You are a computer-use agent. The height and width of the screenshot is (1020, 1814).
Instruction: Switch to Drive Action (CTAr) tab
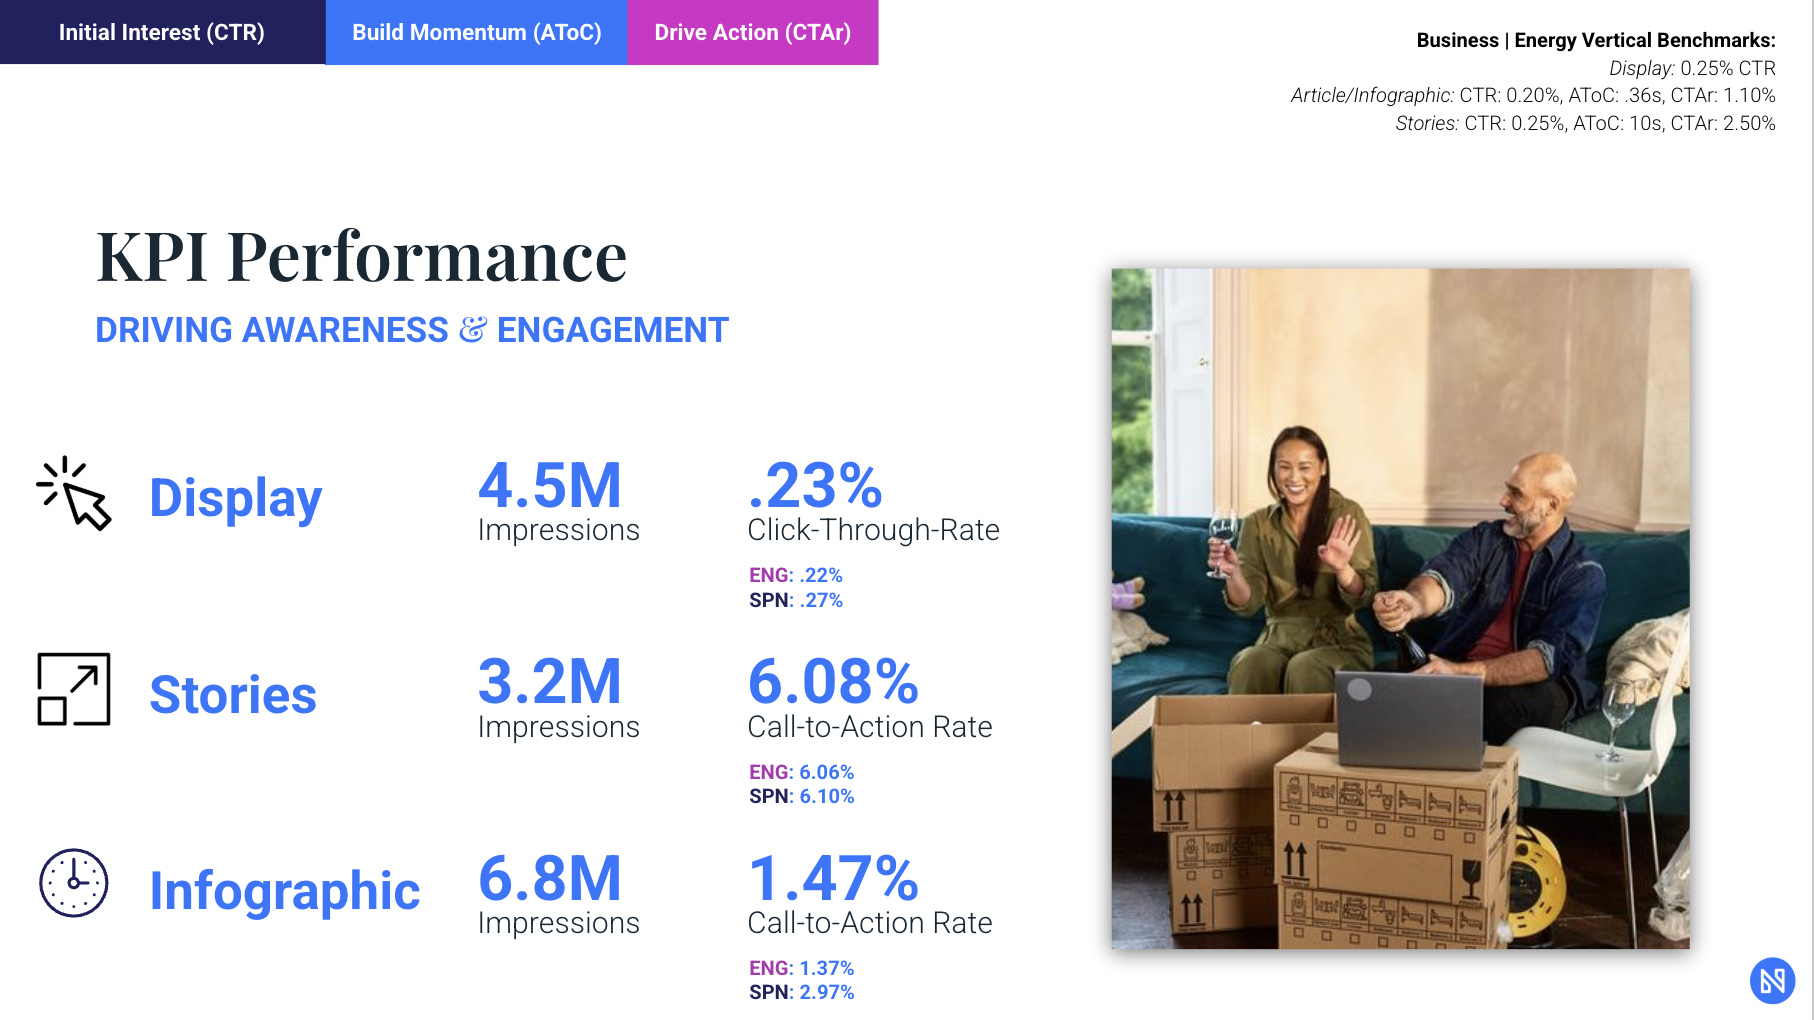click(752, 32)
